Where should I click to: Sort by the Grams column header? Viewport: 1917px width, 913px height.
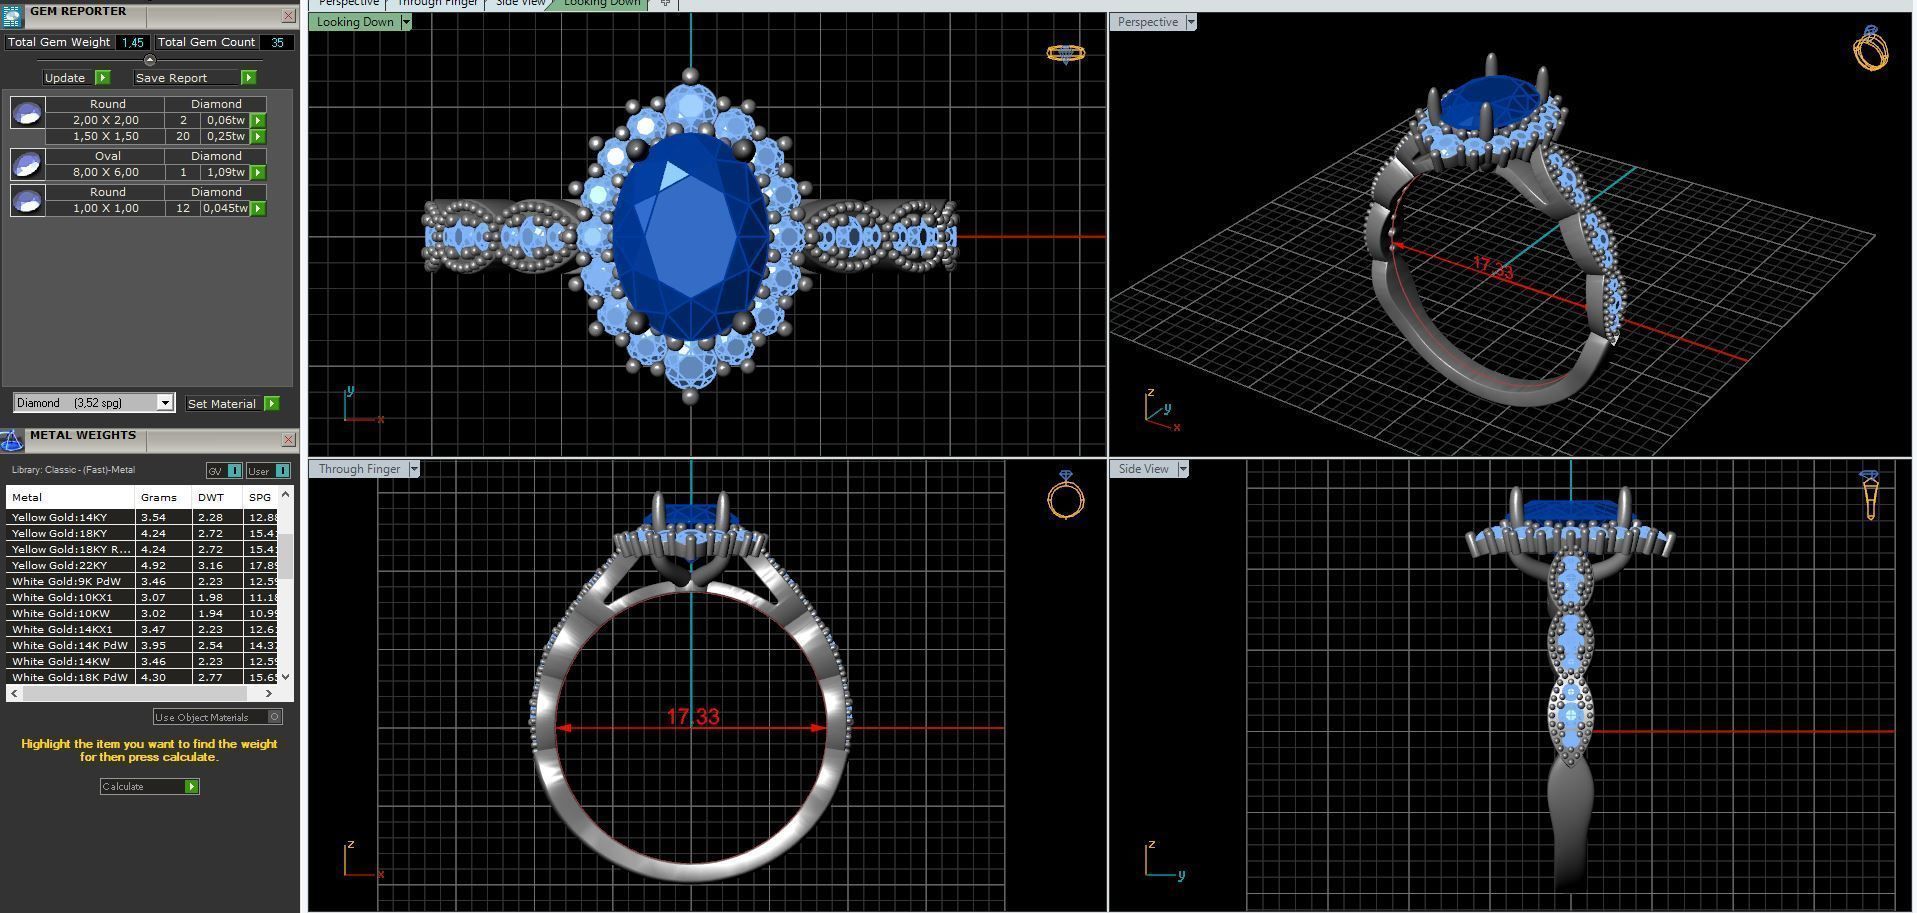coord(163,497)
